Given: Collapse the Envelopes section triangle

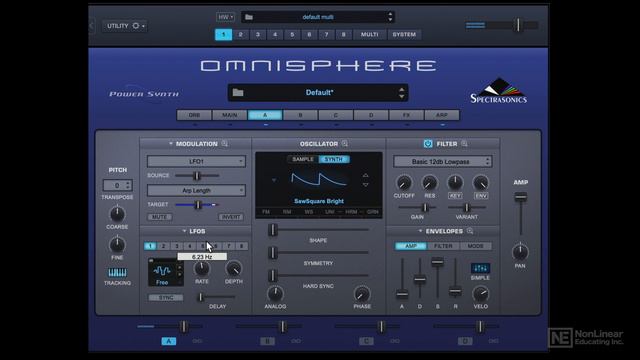Looking at the screenshot, I should [420, 231].
